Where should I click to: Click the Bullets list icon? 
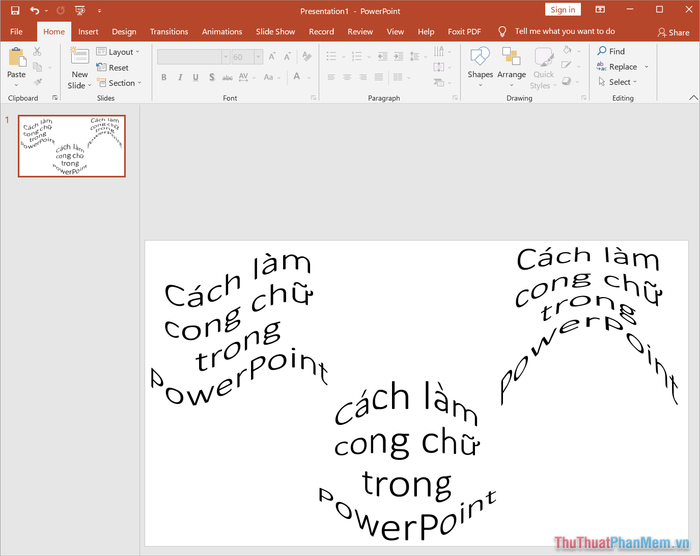tap(331, 56)
